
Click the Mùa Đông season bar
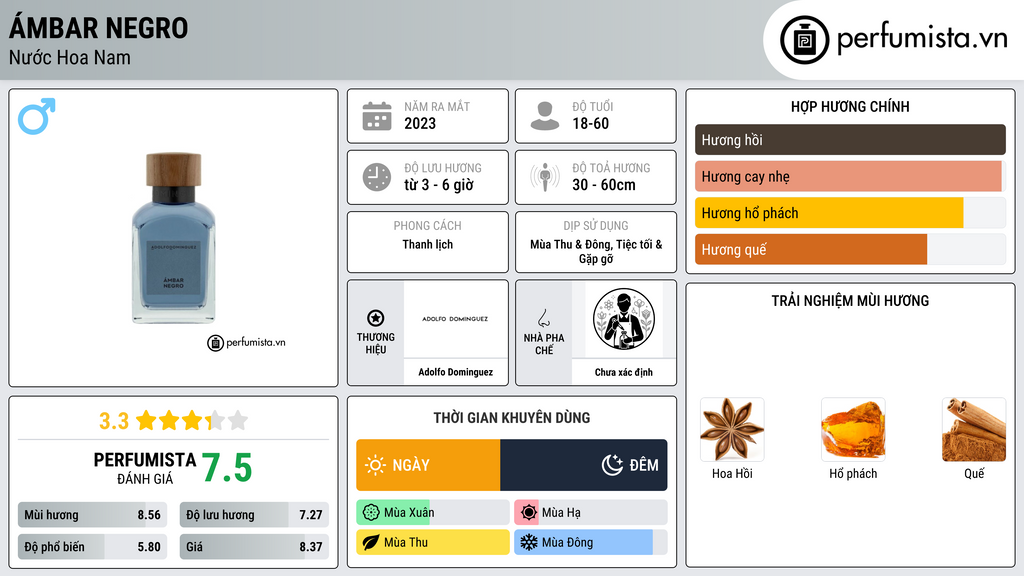coord(591,542)
